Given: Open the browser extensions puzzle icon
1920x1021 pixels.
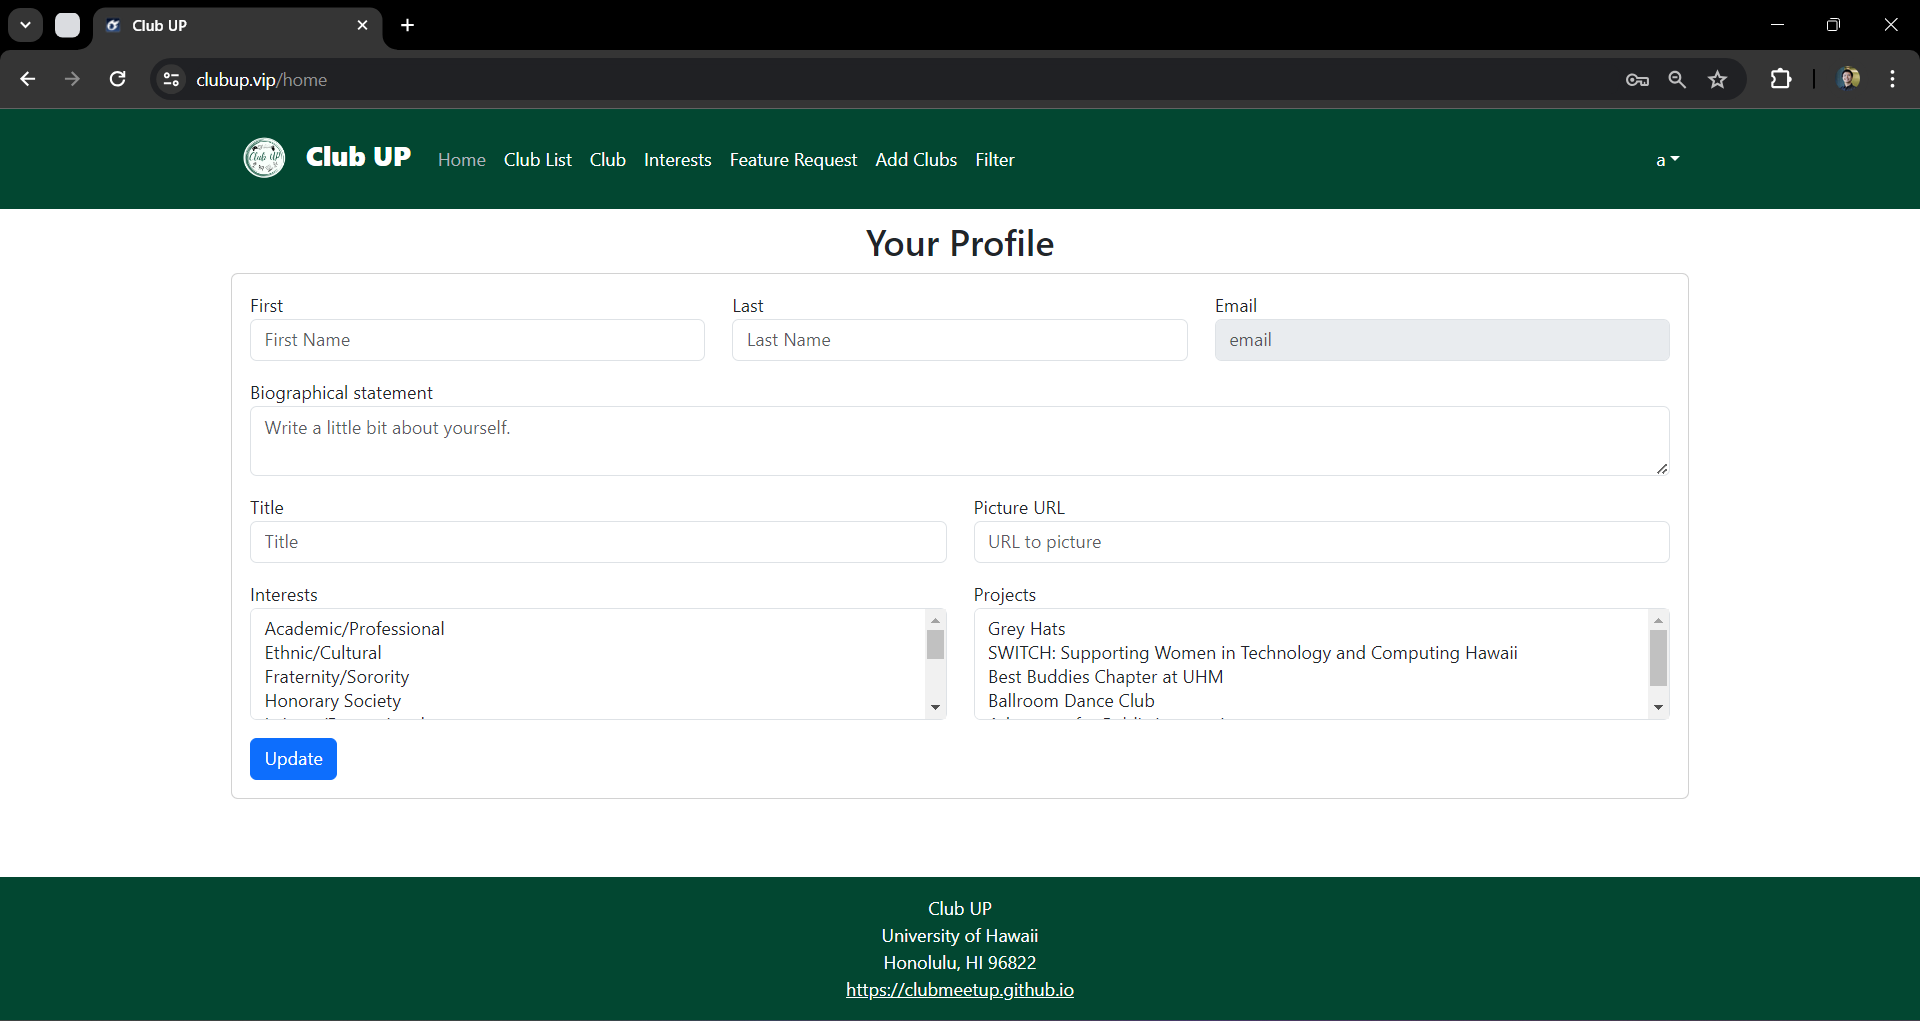Looking at the screenshot, I should pyautogui.click(x=1782, y=79).
